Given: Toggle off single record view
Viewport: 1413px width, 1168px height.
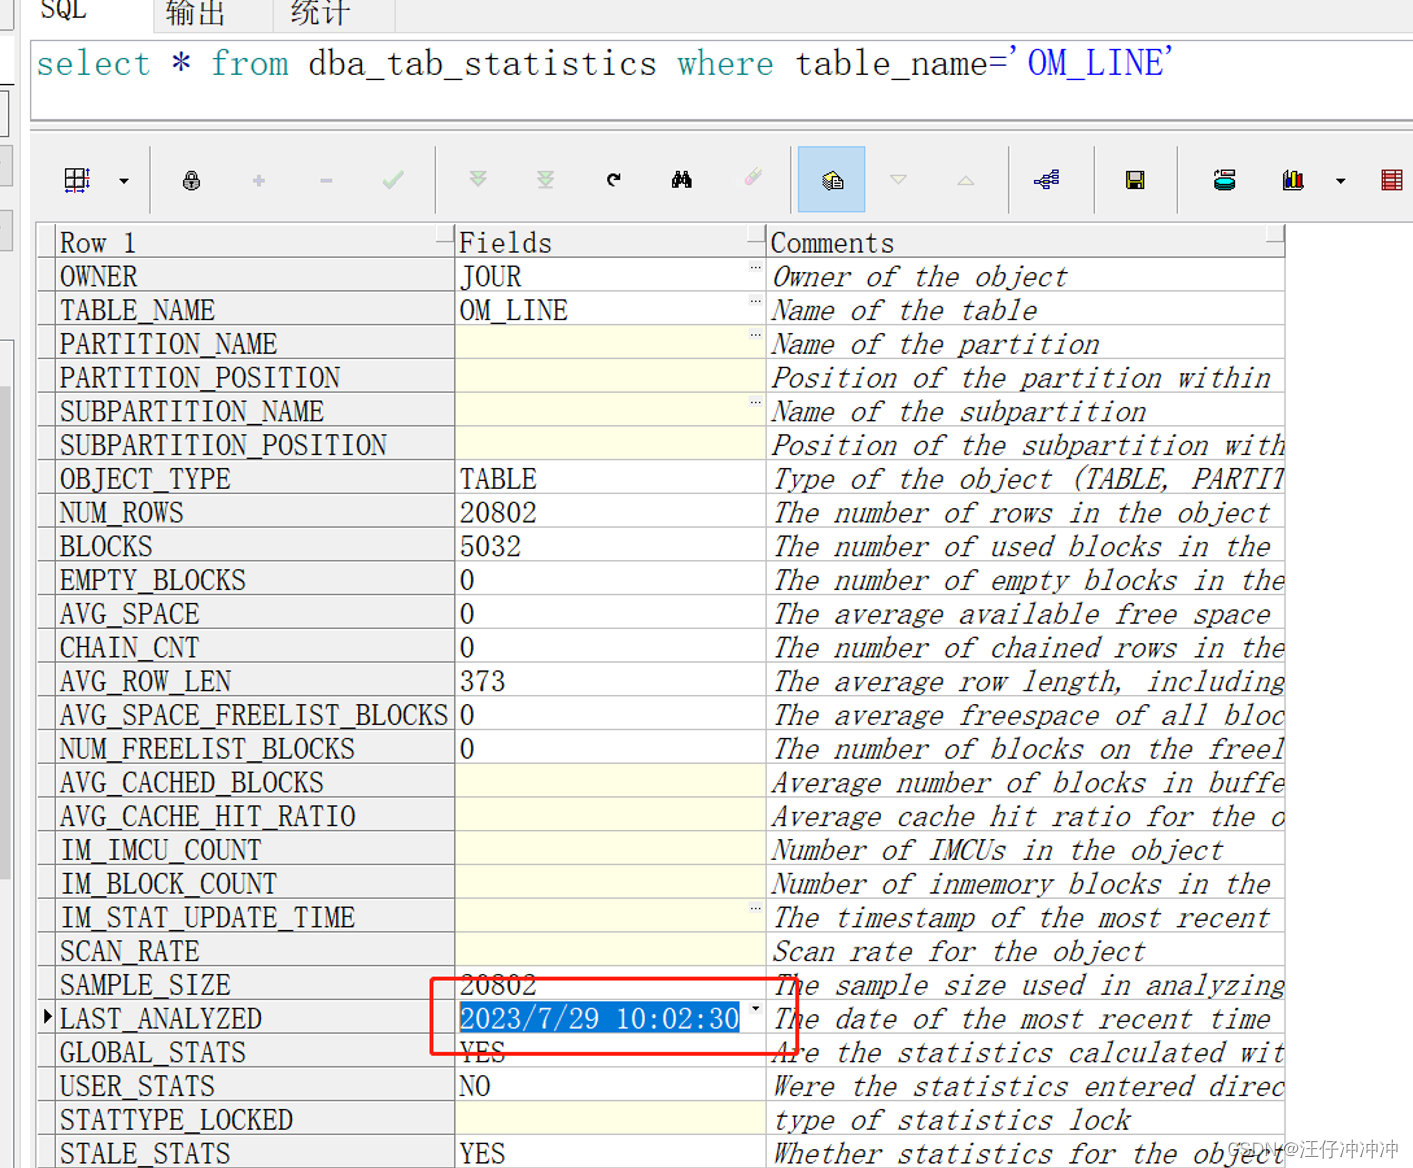Looking at the screenshot, I should point(831,180).
